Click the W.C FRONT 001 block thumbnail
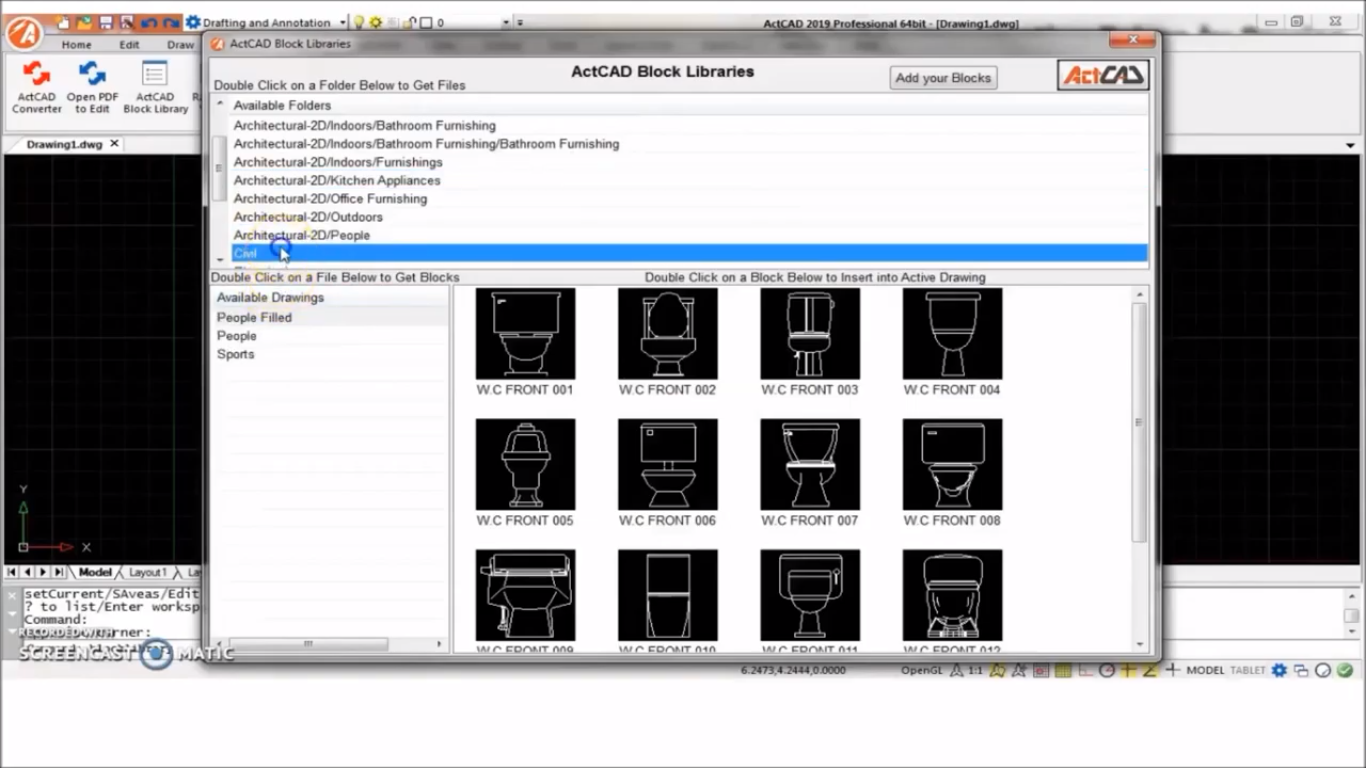 525,333
